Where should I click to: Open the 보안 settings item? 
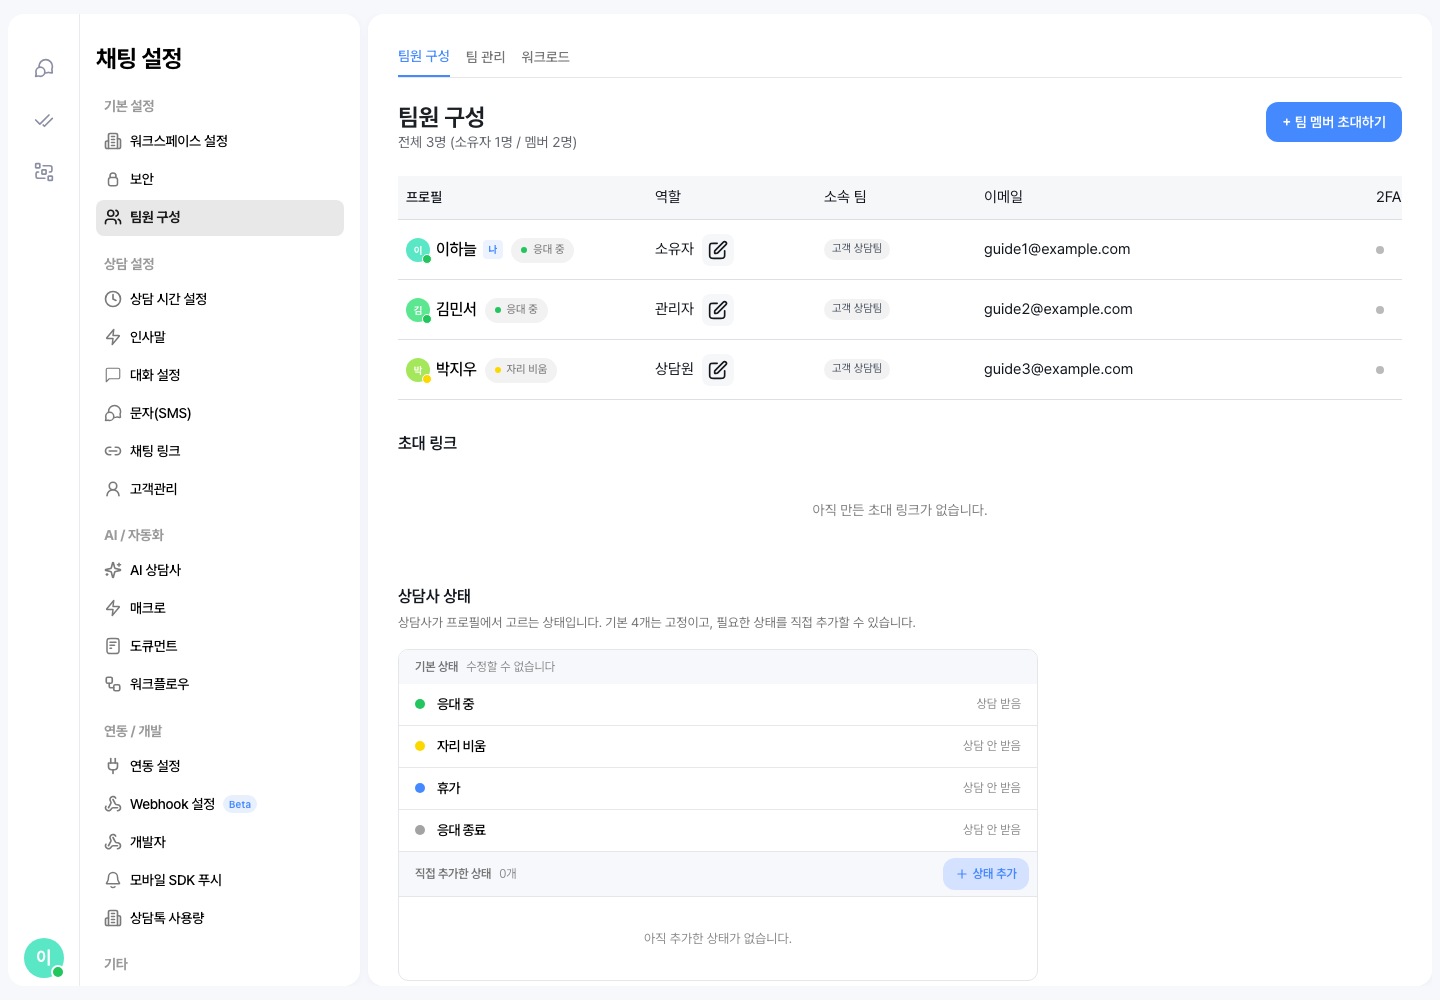[x=220, y=179]
